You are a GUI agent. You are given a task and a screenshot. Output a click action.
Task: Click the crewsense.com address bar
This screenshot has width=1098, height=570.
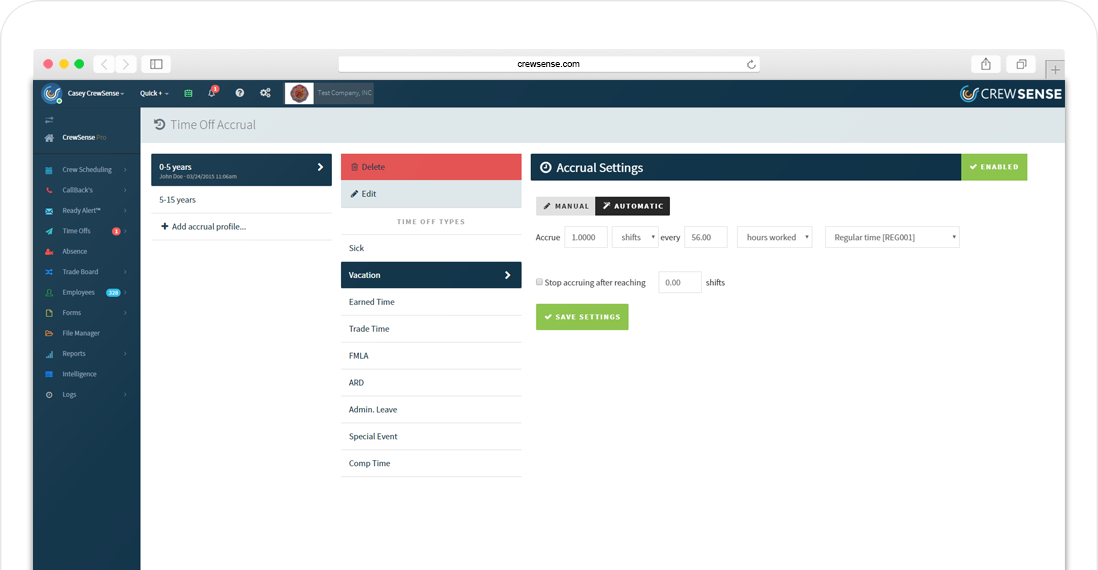click(549, 64)
